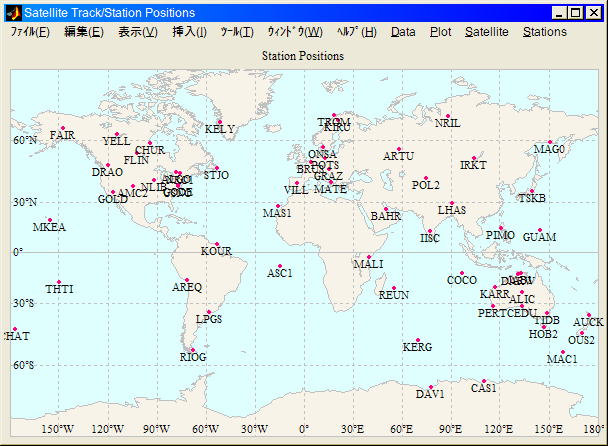This screenshot has width=608, height=446.
Task: Open the 挿入(I) menu
Action: coord(189,32)
